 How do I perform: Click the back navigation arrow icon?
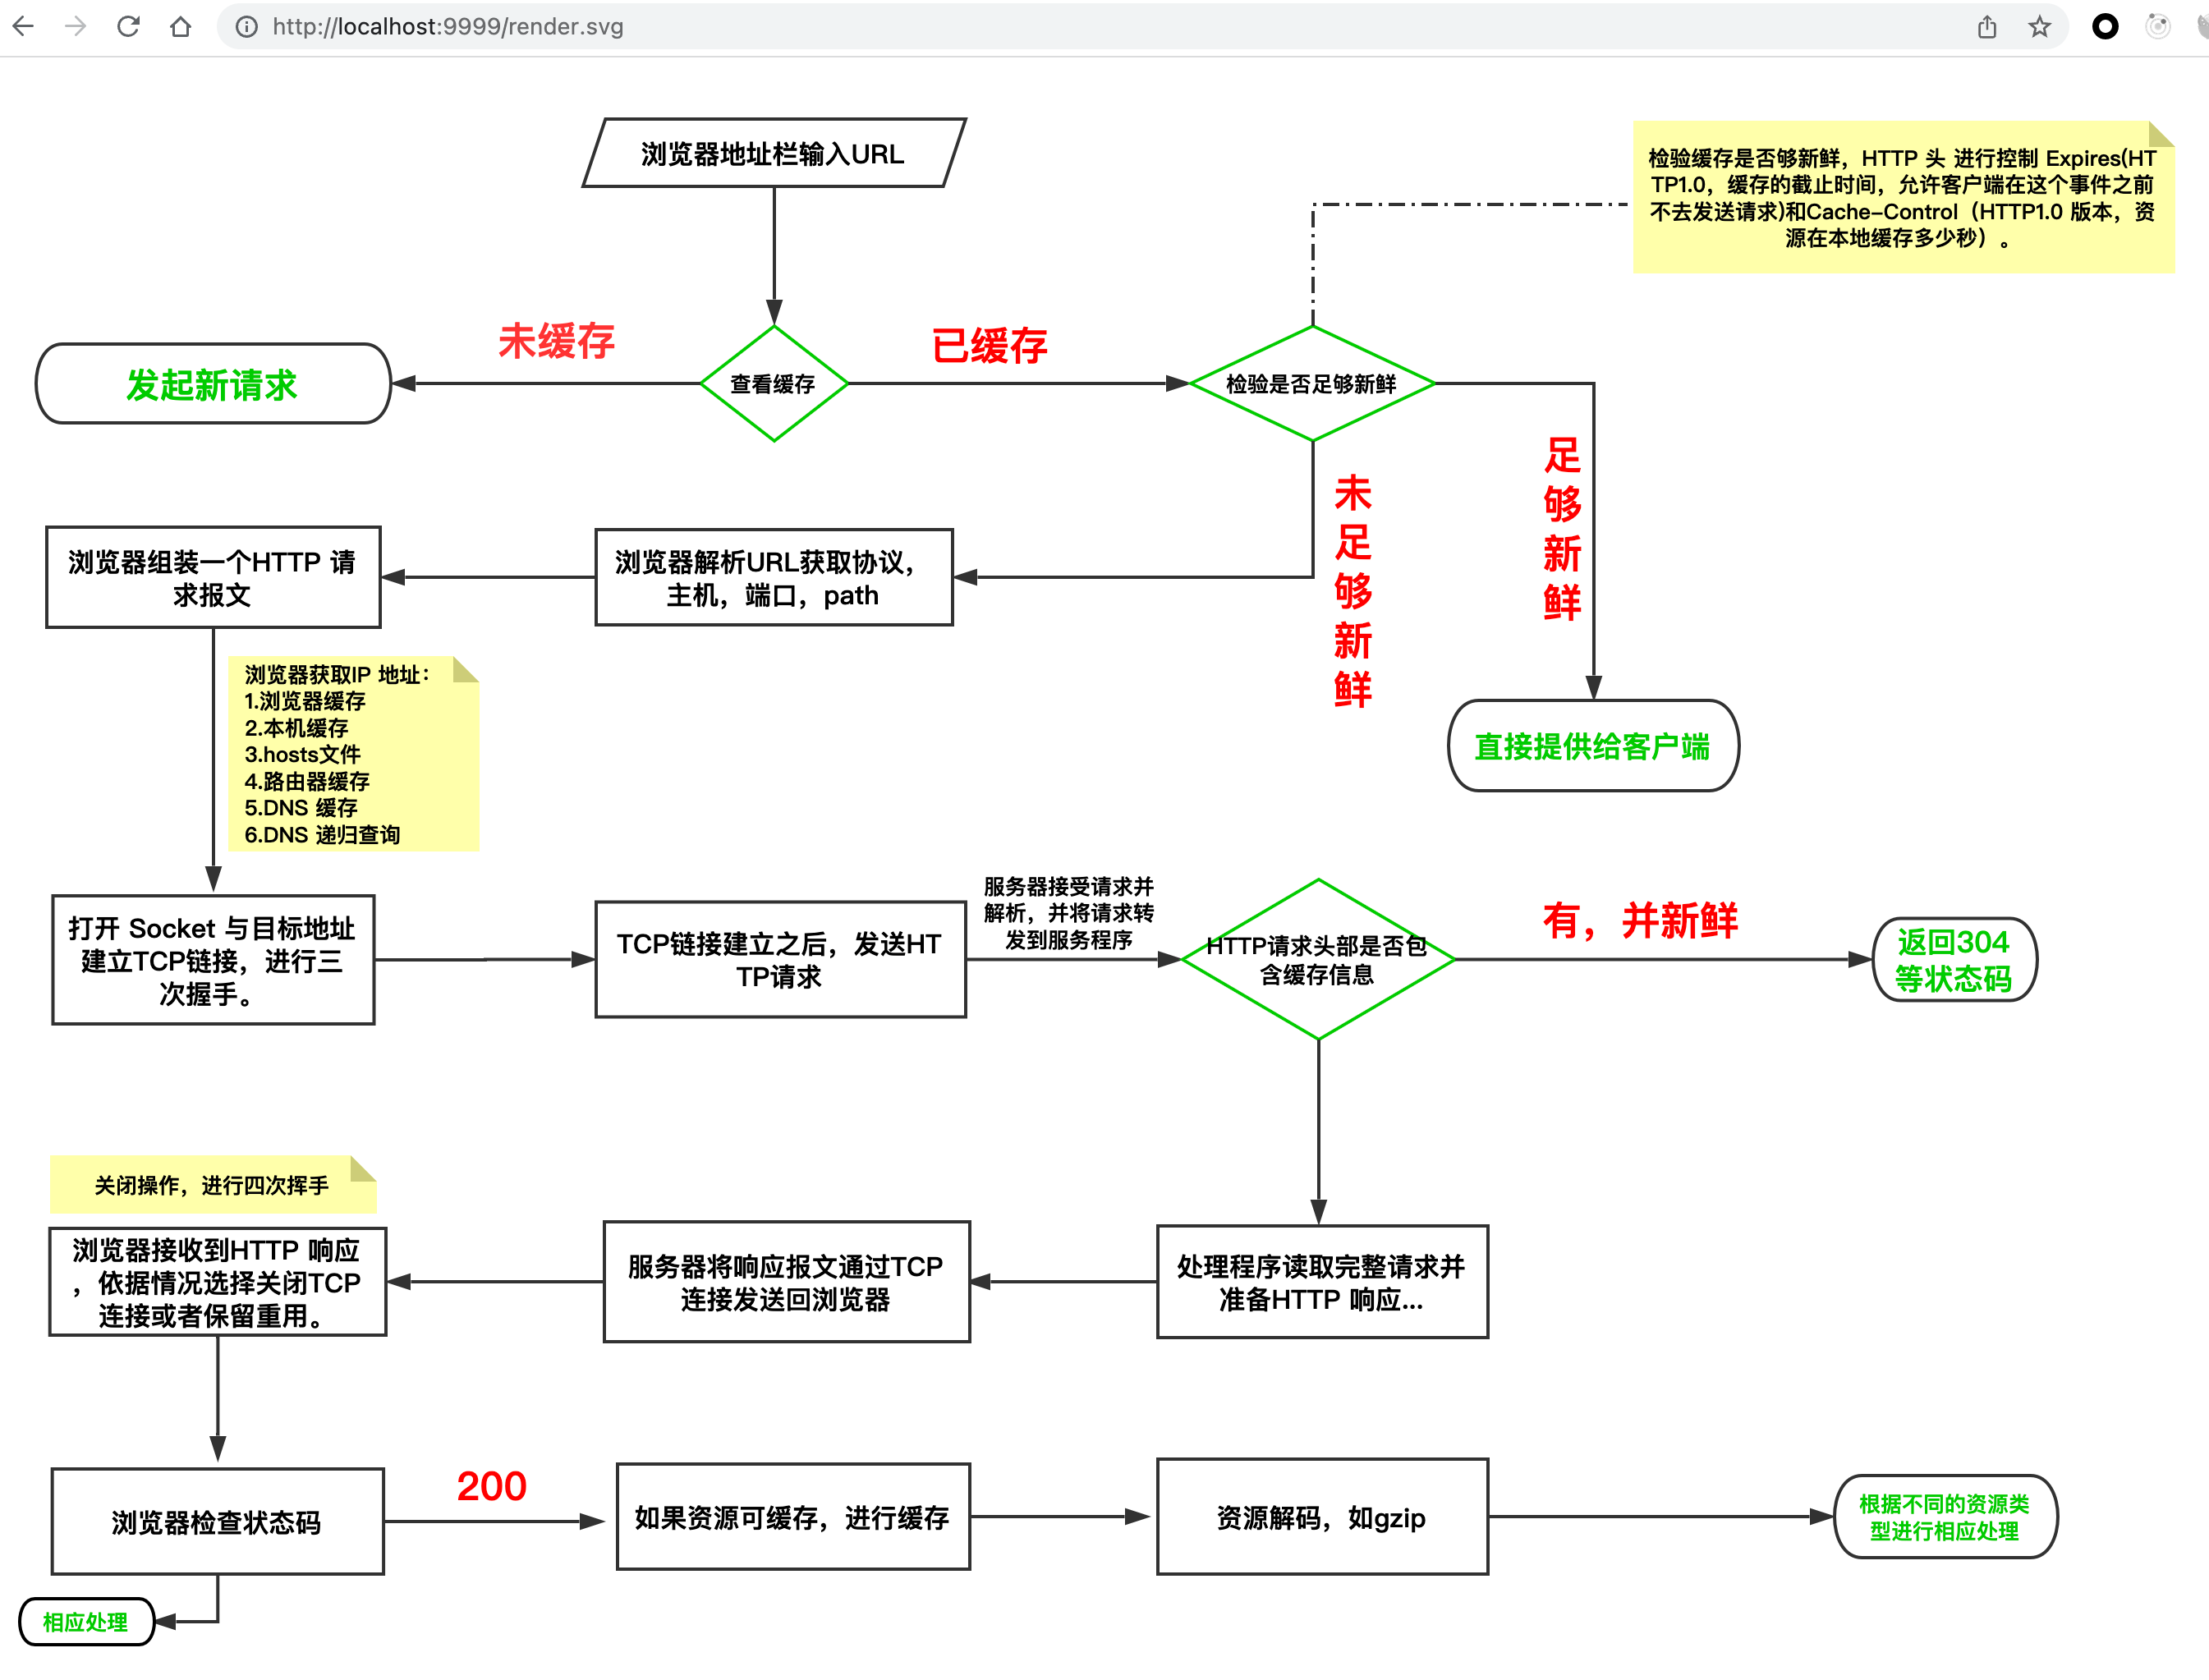(x=25, y=25)
